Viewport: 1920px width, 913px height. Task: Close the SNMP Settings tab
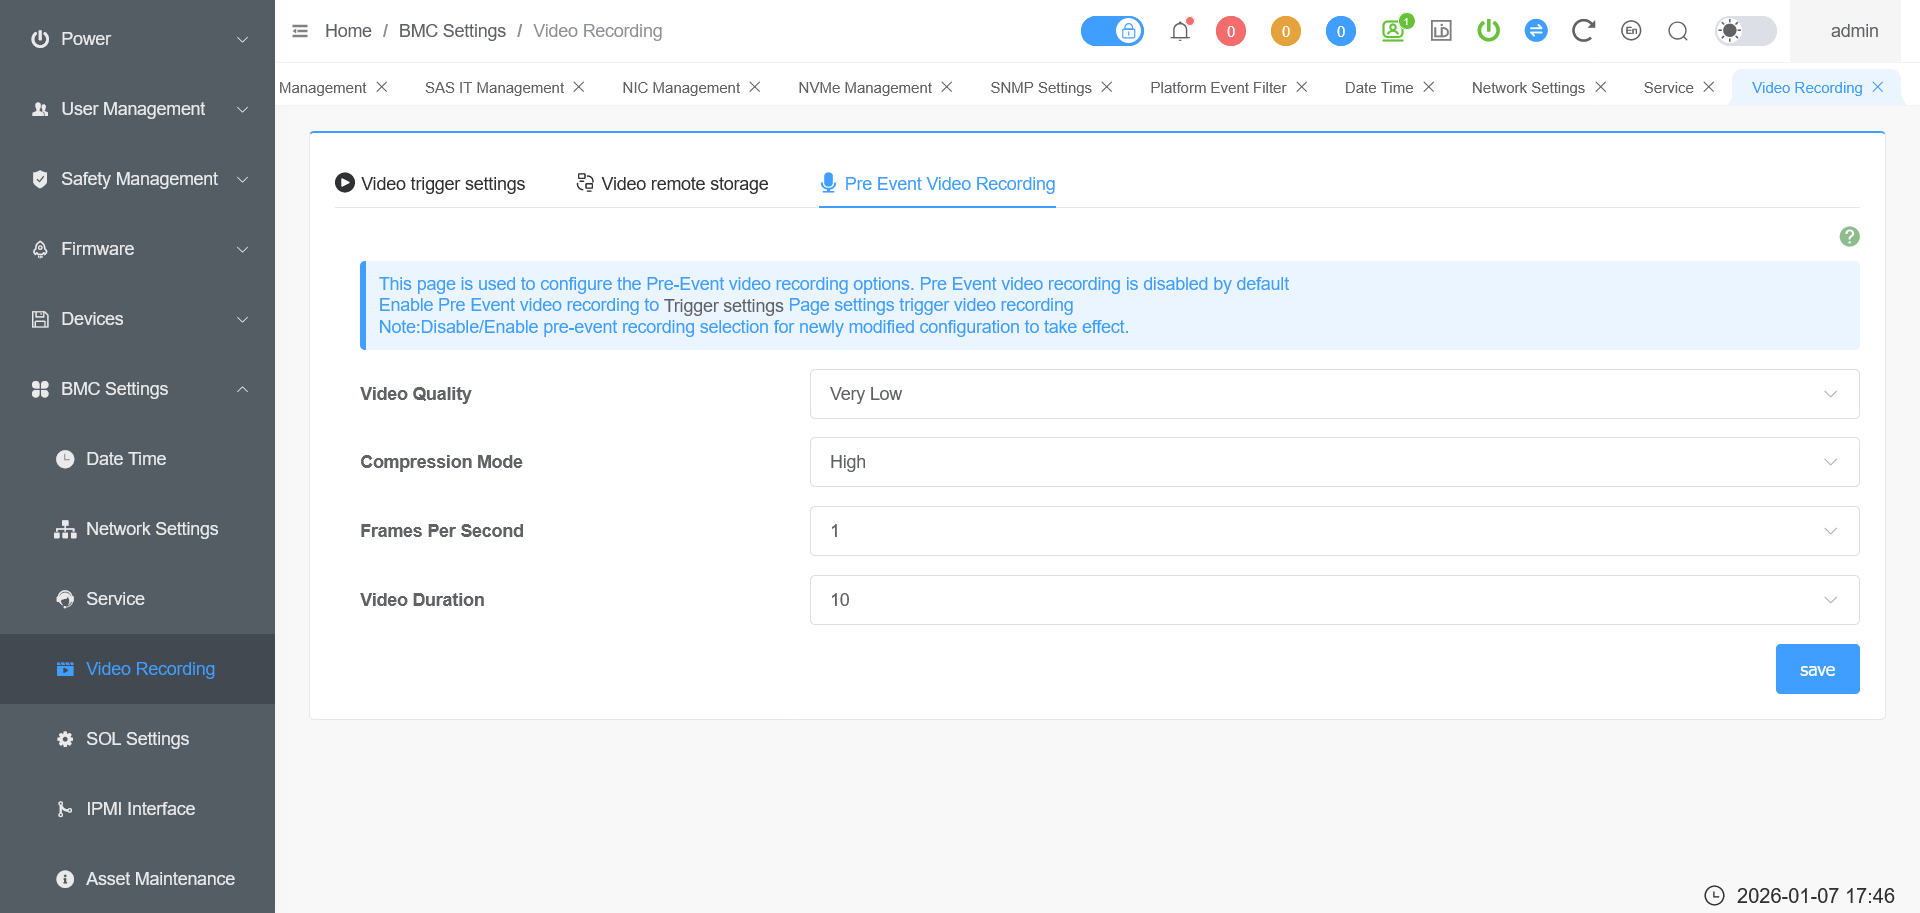pyautogui.click(x=1107, y=87)
